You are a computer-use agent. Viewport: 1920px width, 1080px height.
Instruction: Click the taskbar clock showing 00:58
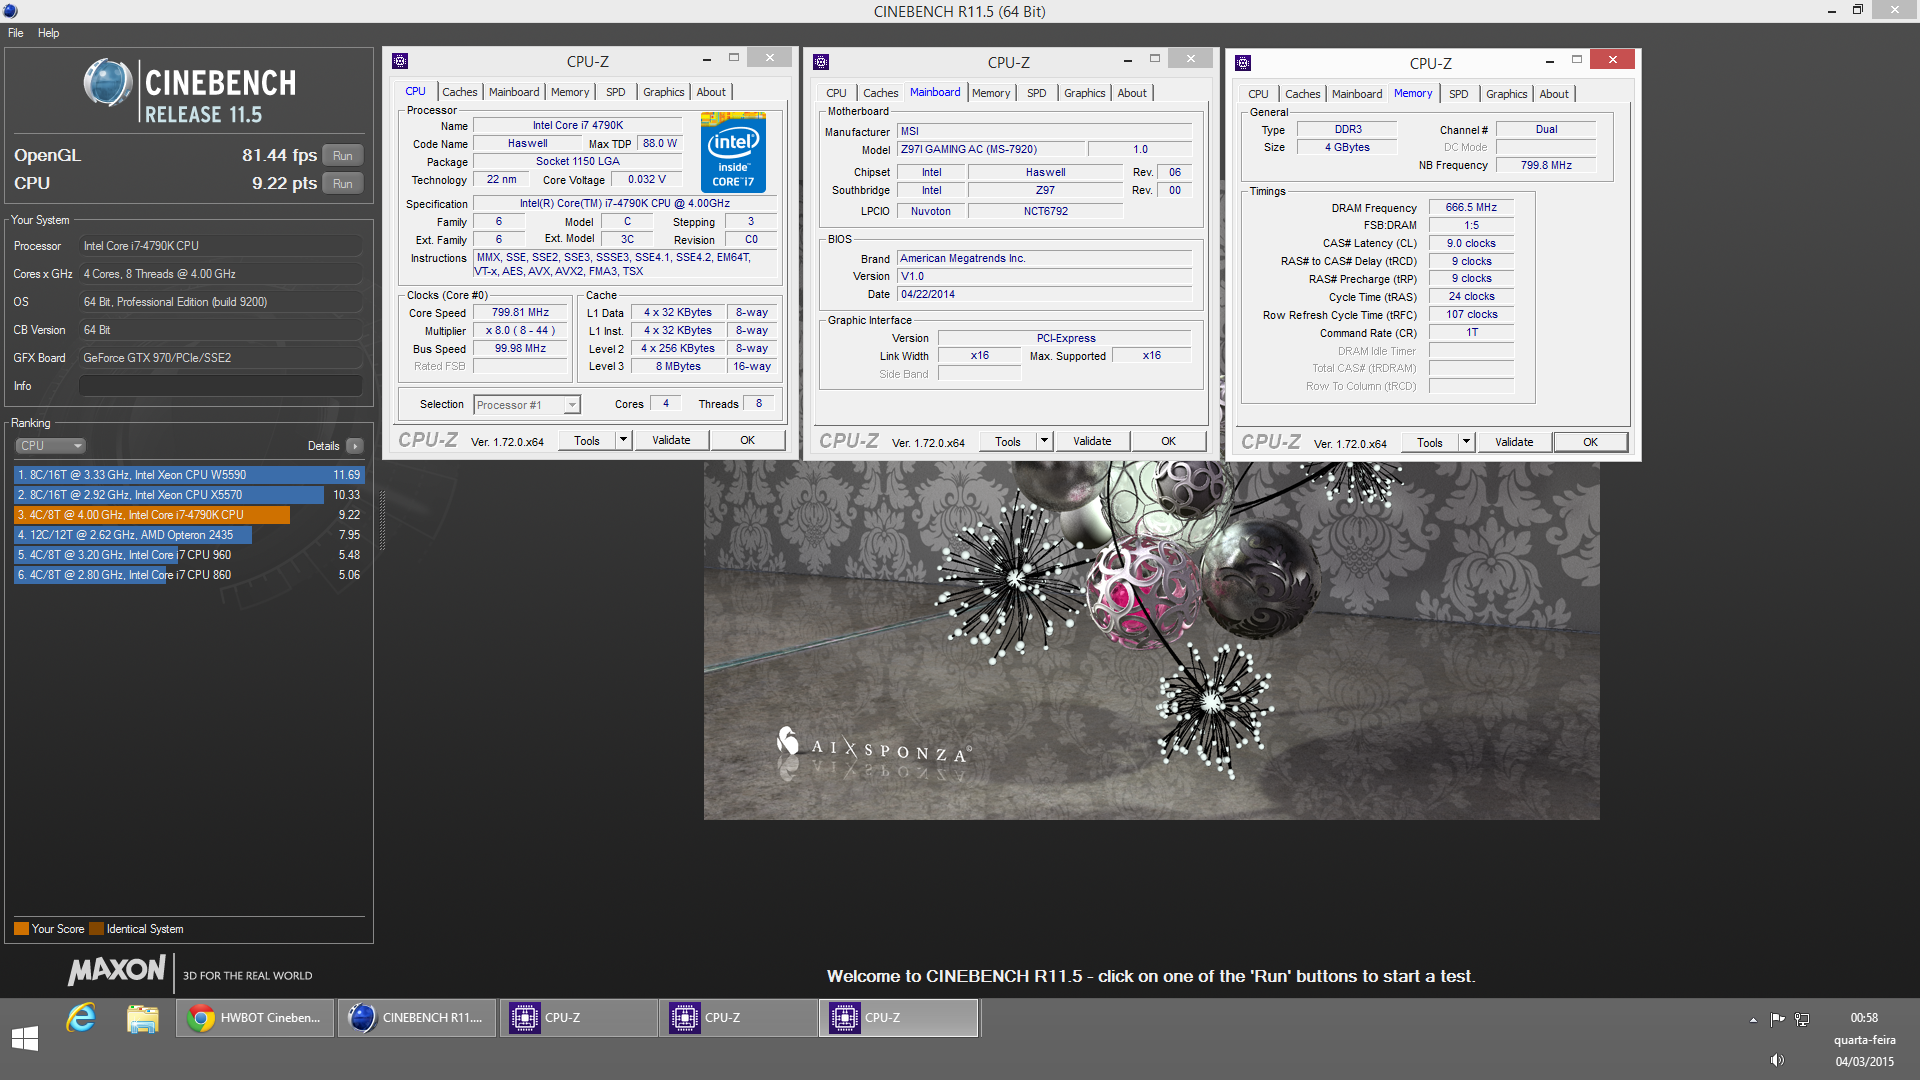(1864, 1018)
